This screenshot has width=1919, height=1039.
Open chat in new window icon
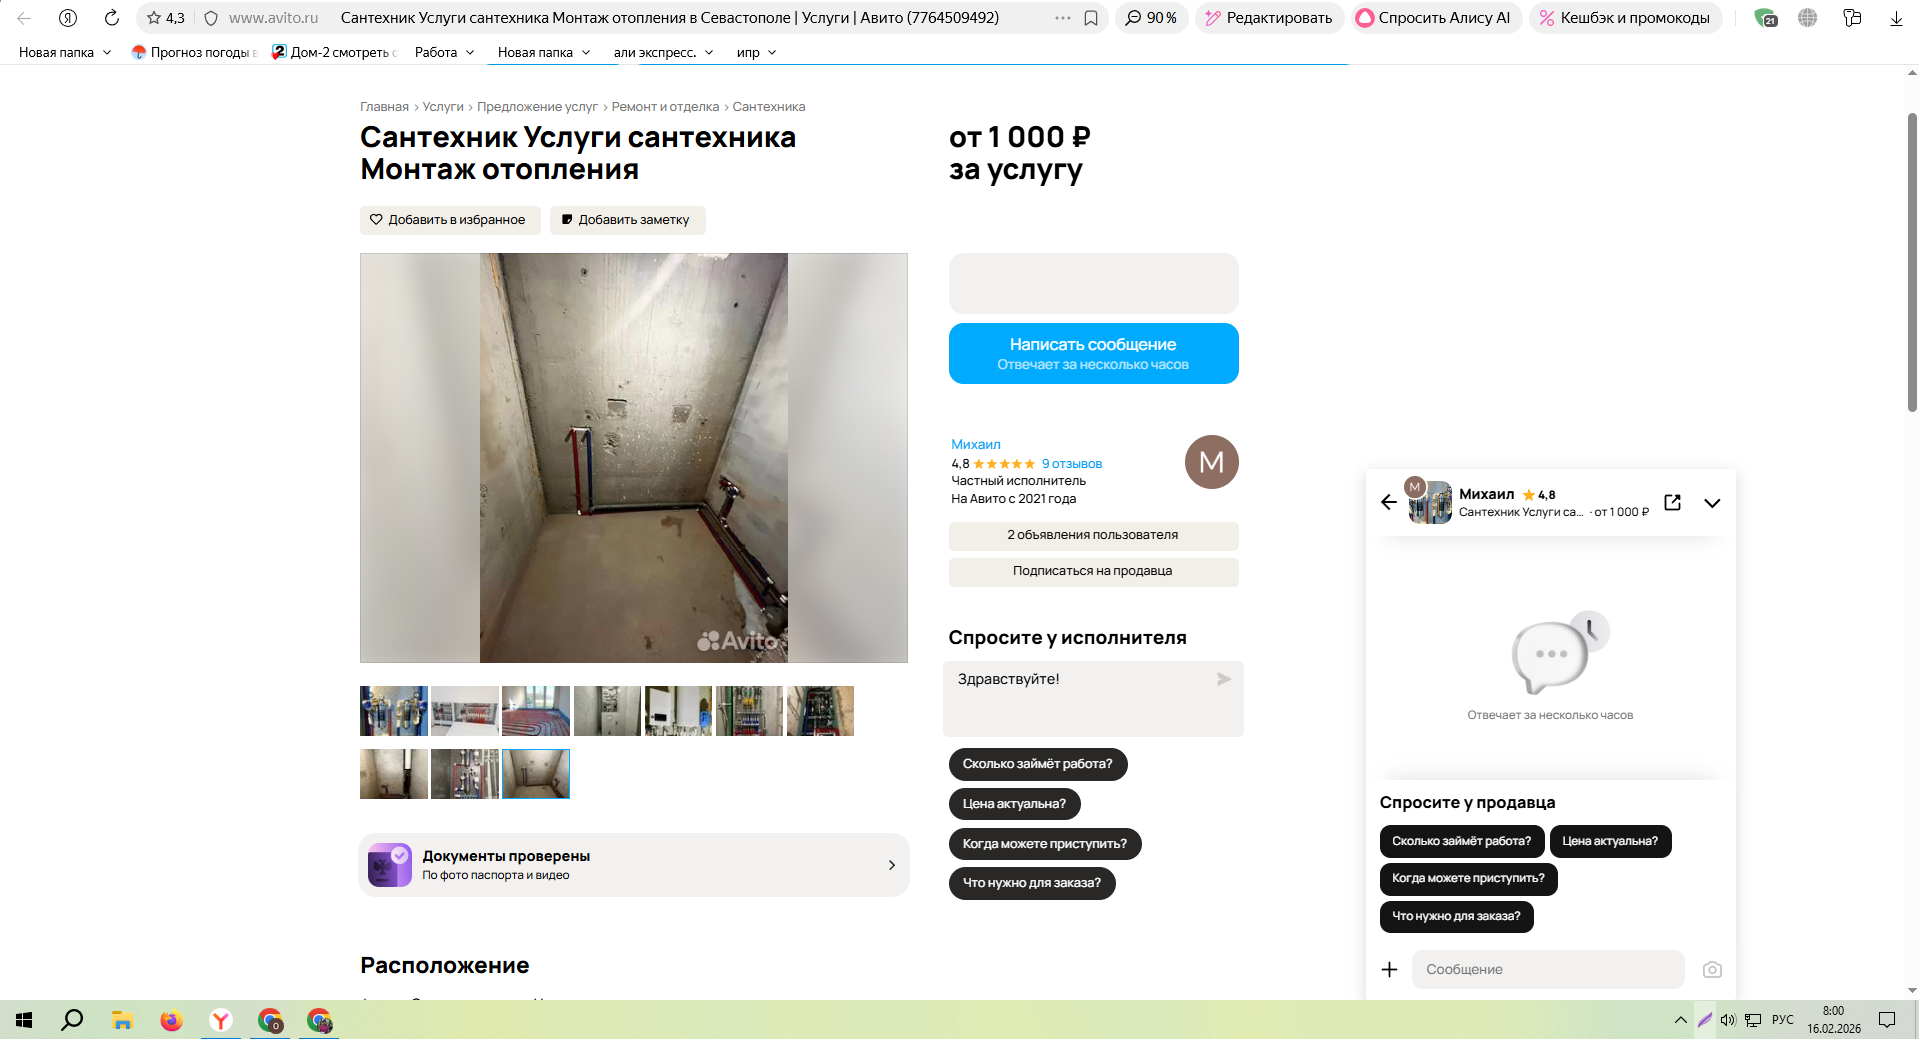1673,502
